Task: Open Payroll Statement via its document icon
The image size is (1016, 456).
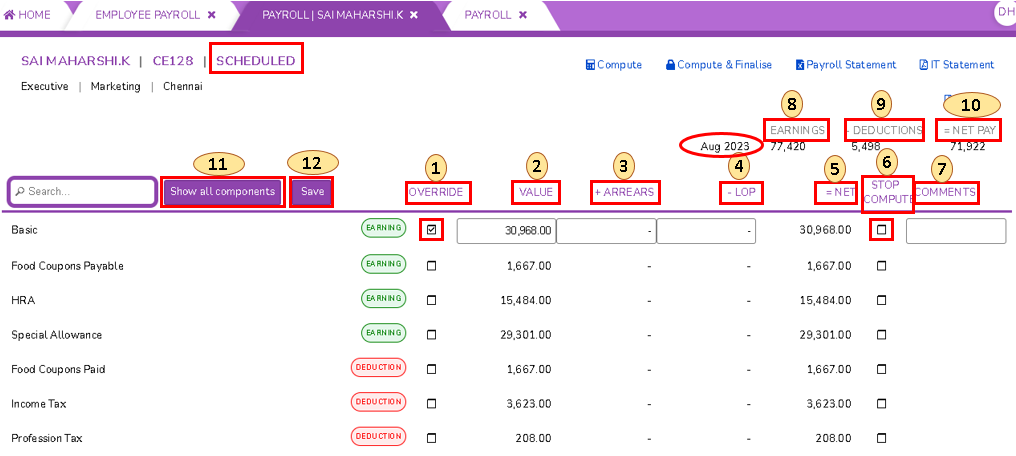Action: (800, 65)
